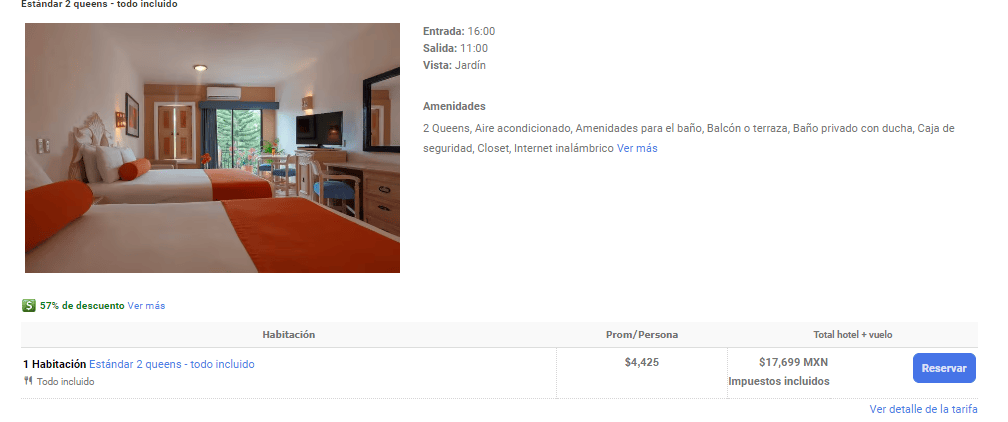The width and height of the screenshot is (1008, 422).
Task: Click the Amenidades heading
Action: coord(454,106)
